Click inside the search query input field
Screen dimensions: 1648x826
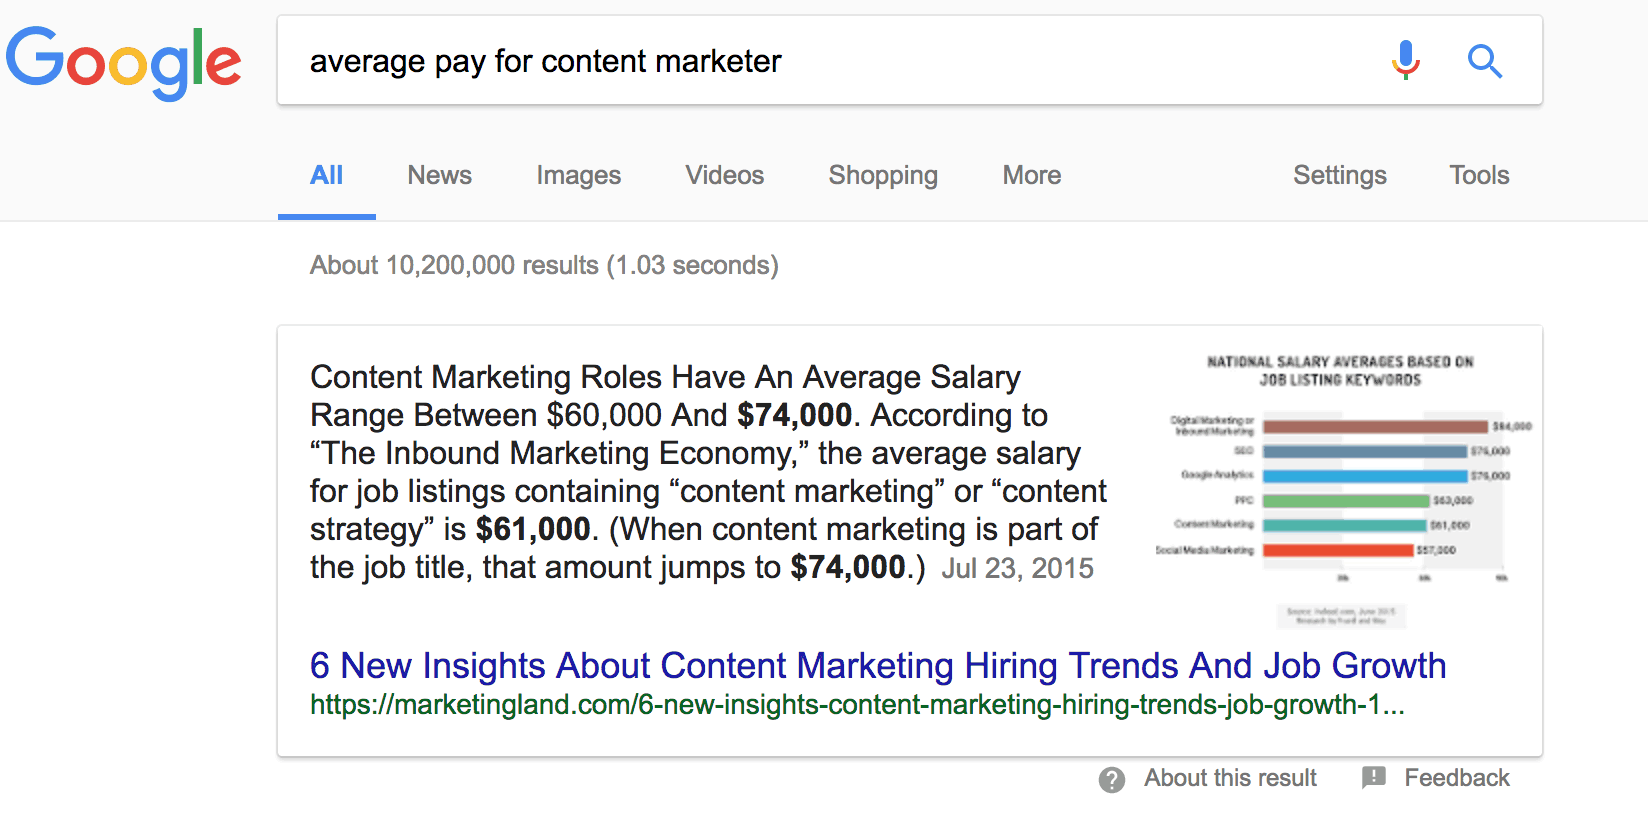[840, 61]
